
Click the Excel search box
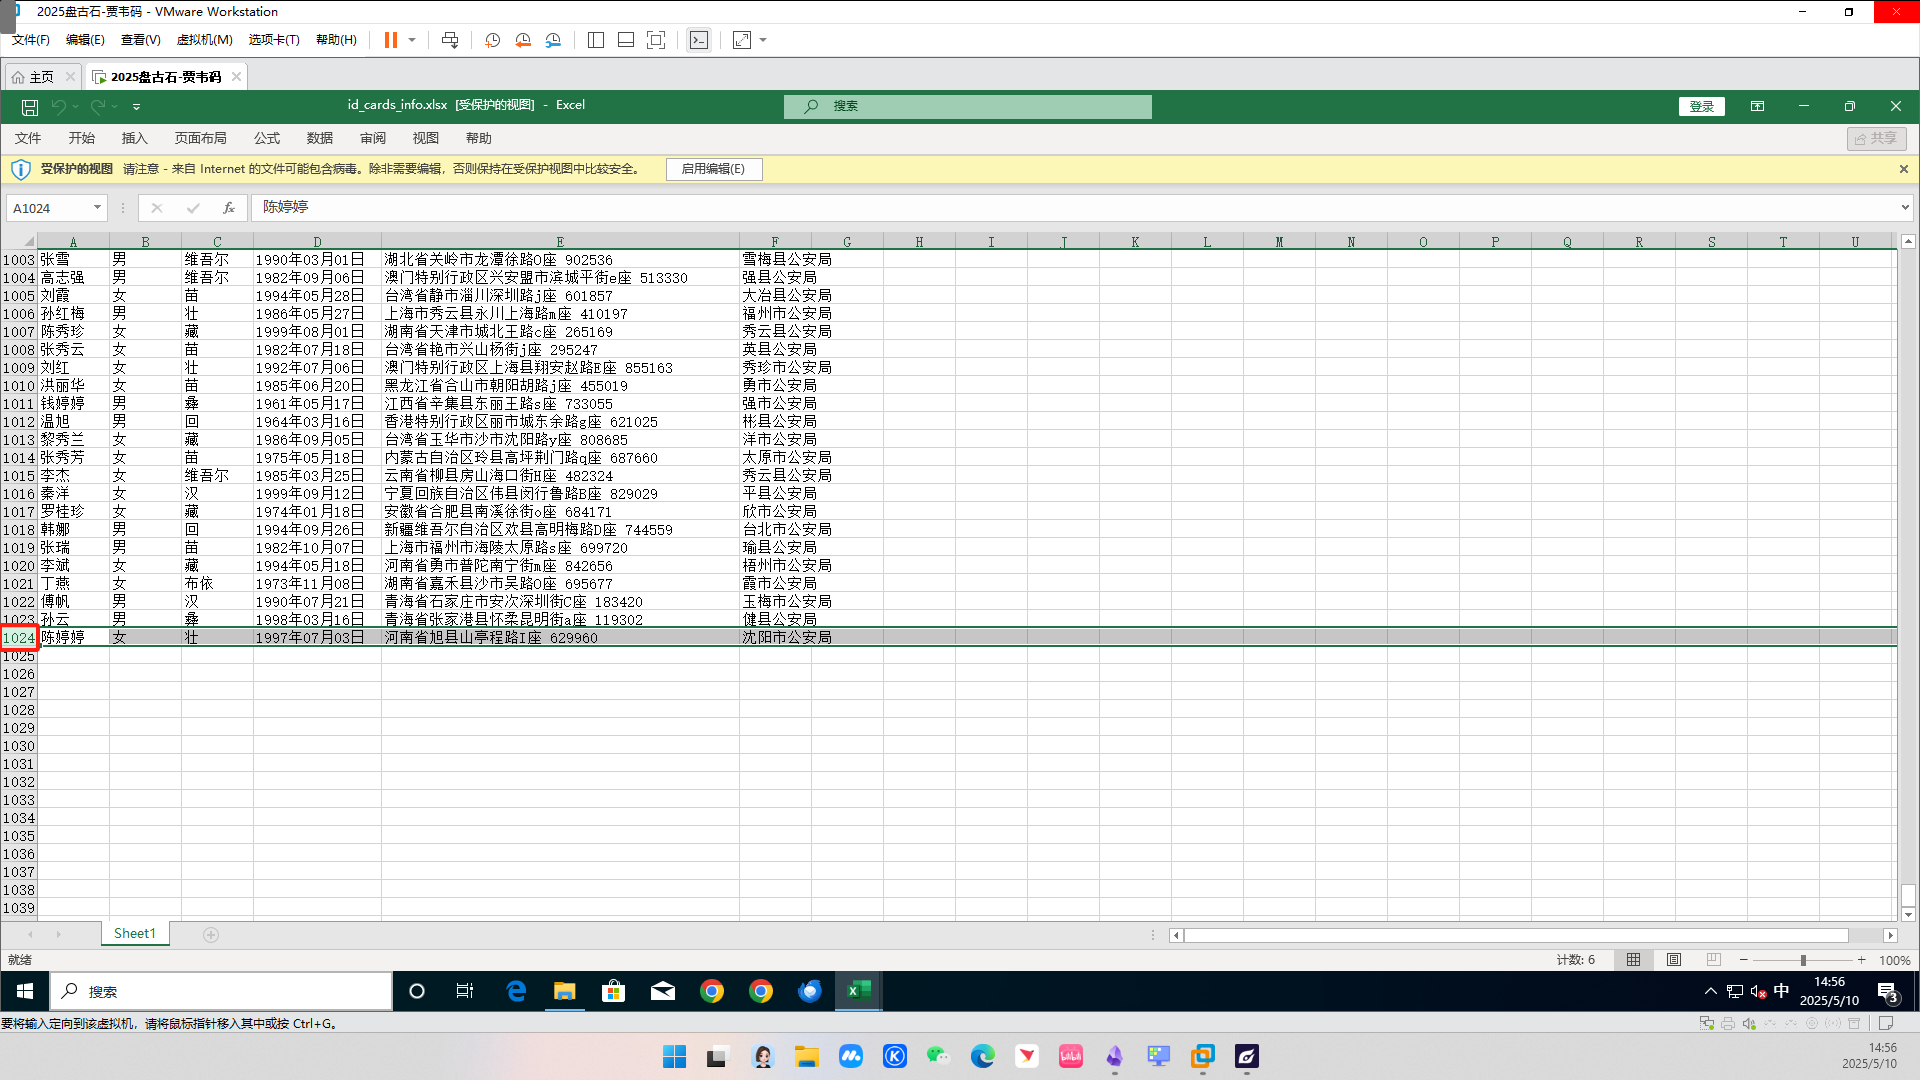(967, 106)
